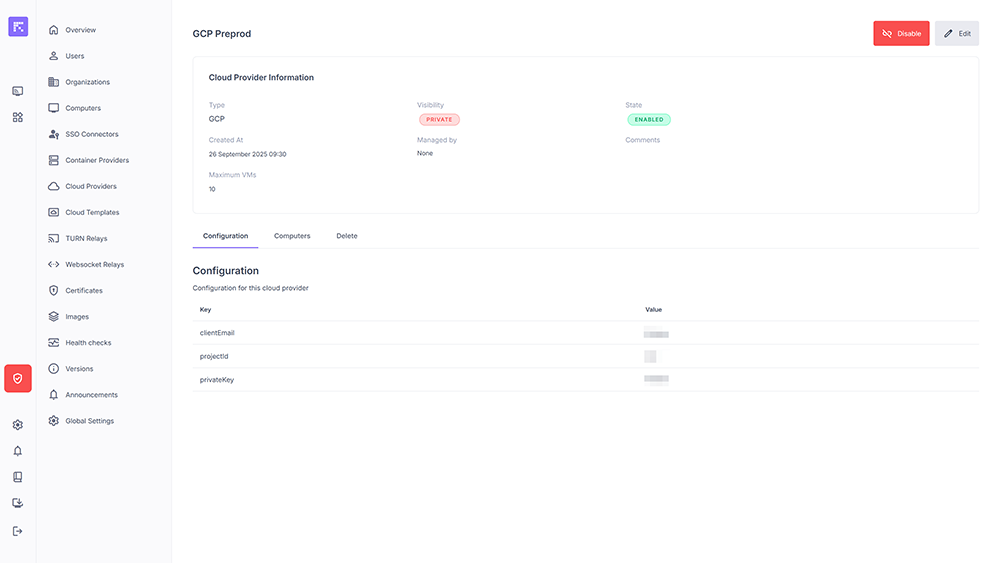Navigate to Container Providers
Image resolution: width=1000 pixels, height=563 pixels.
click(97, 160)
